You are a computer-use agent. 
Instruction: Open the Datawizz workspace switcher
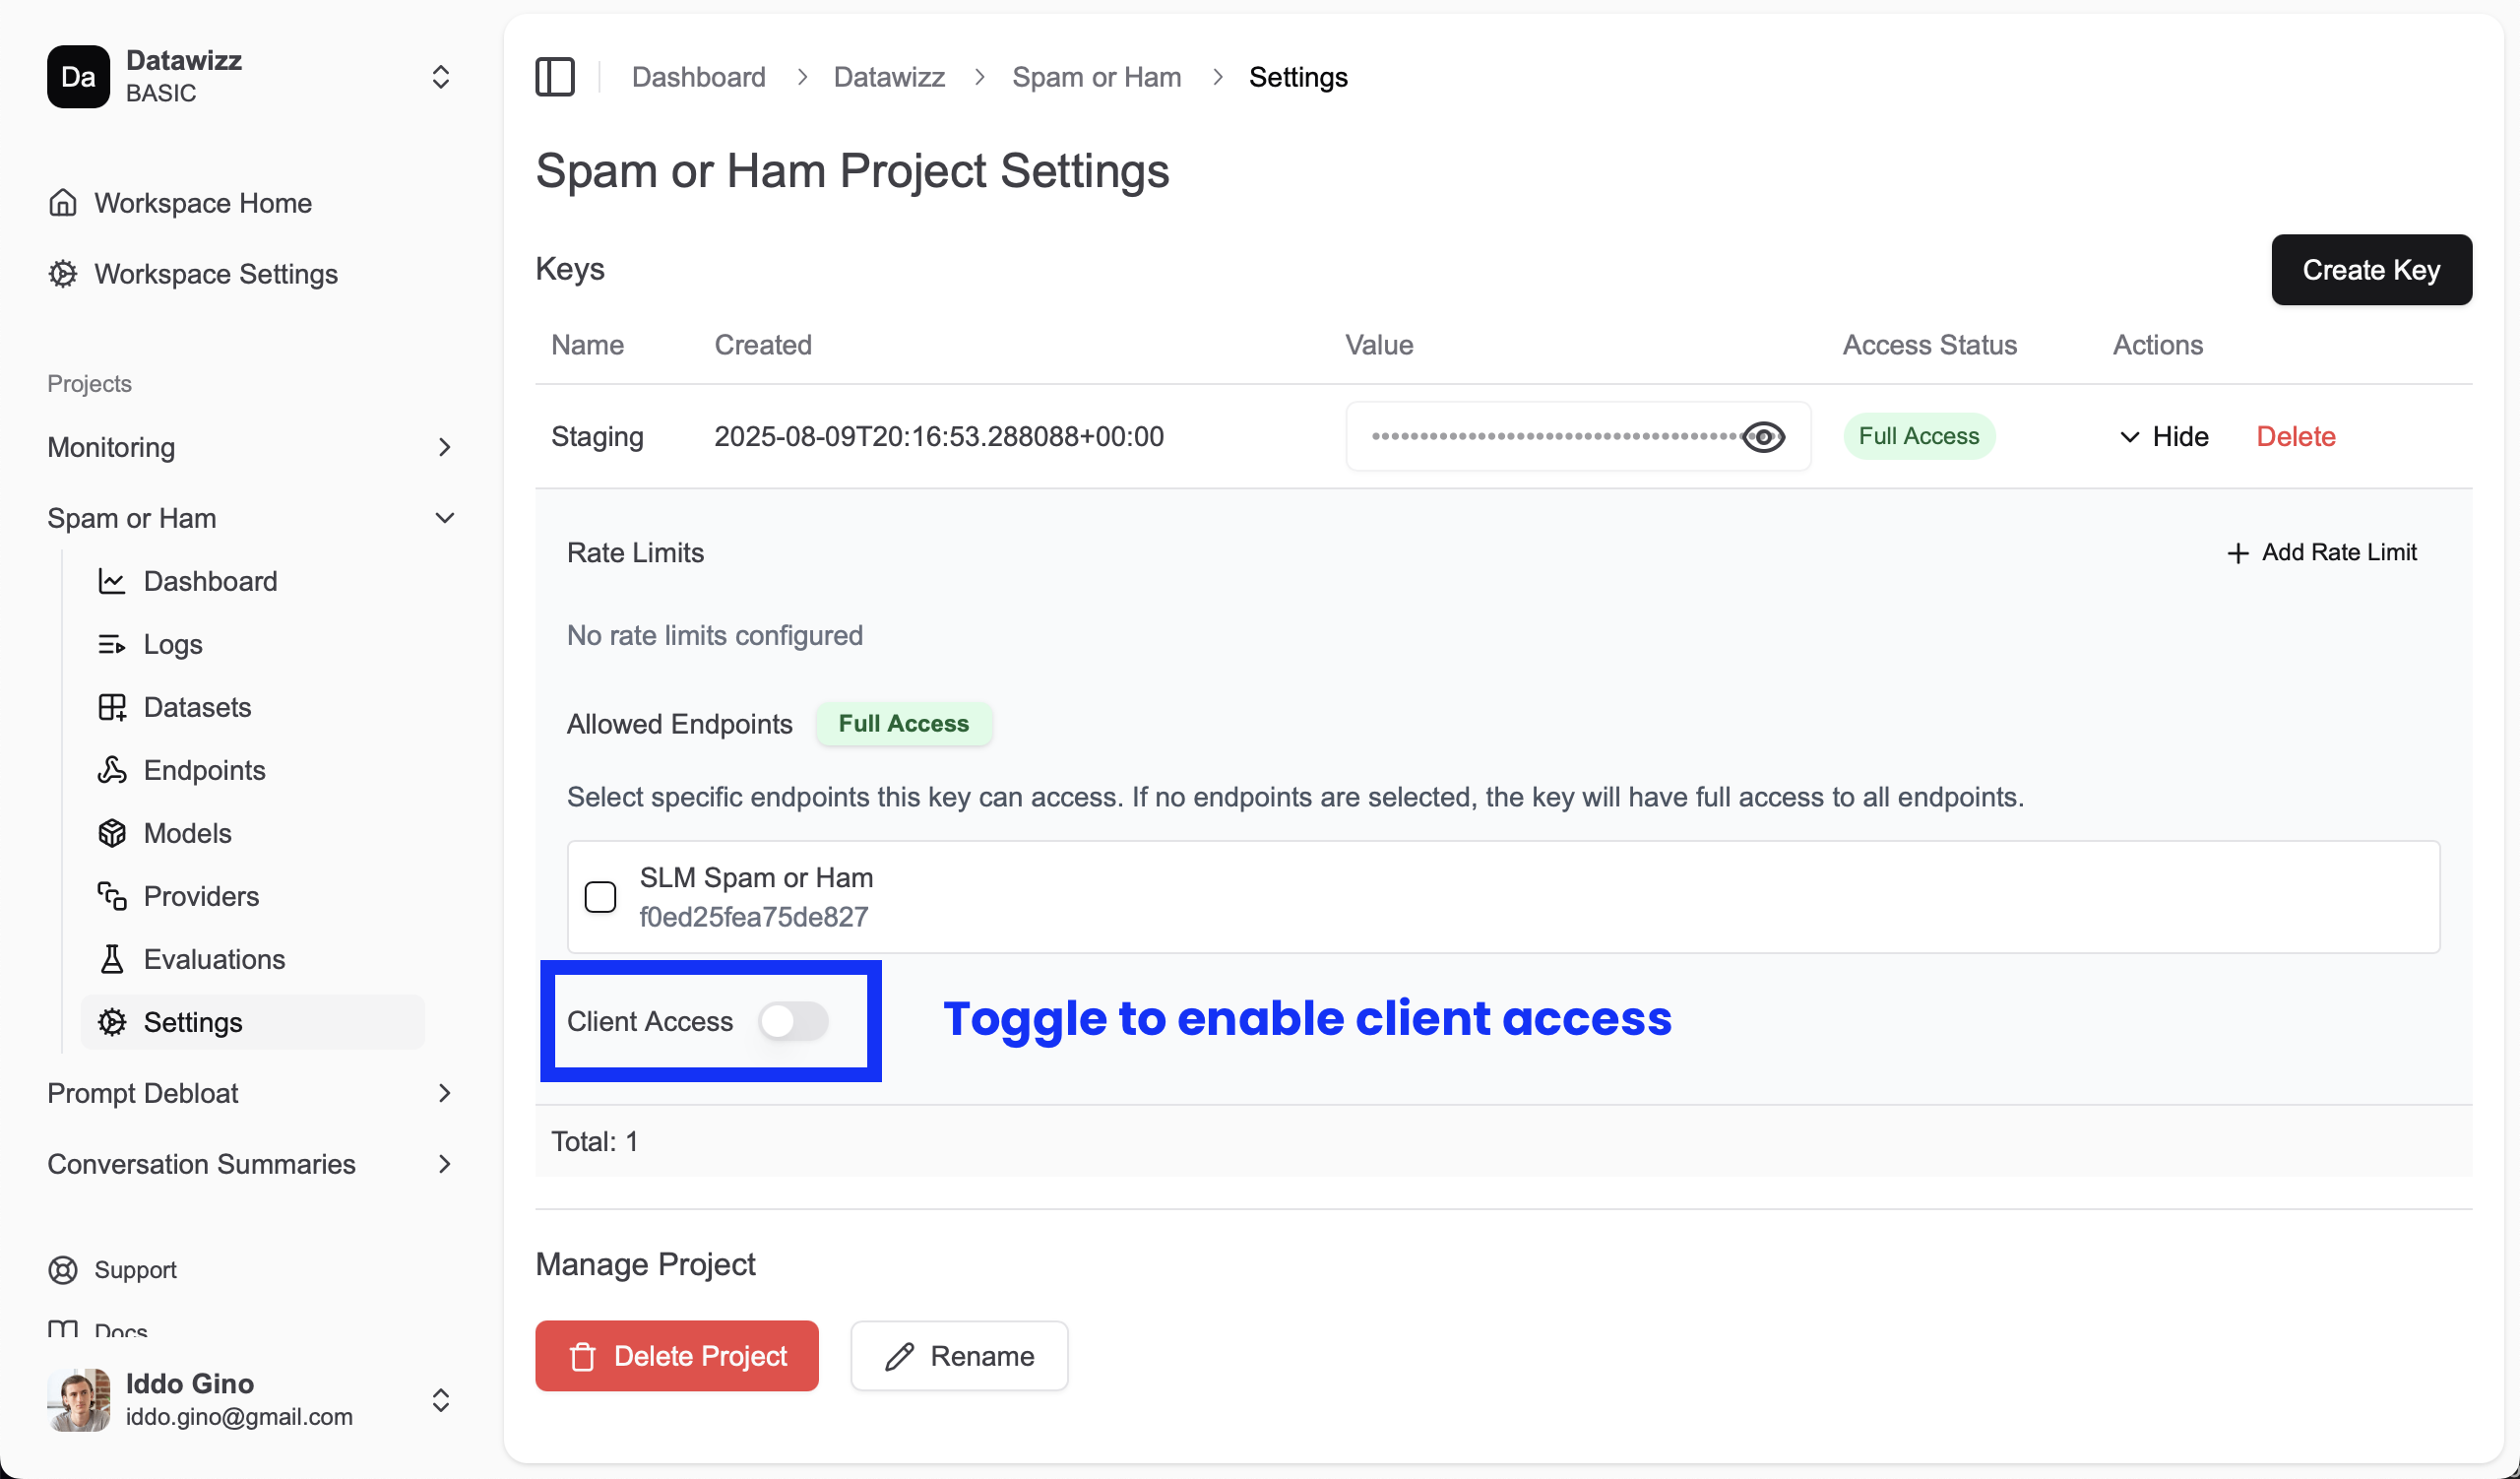click(x=440, y=76)
